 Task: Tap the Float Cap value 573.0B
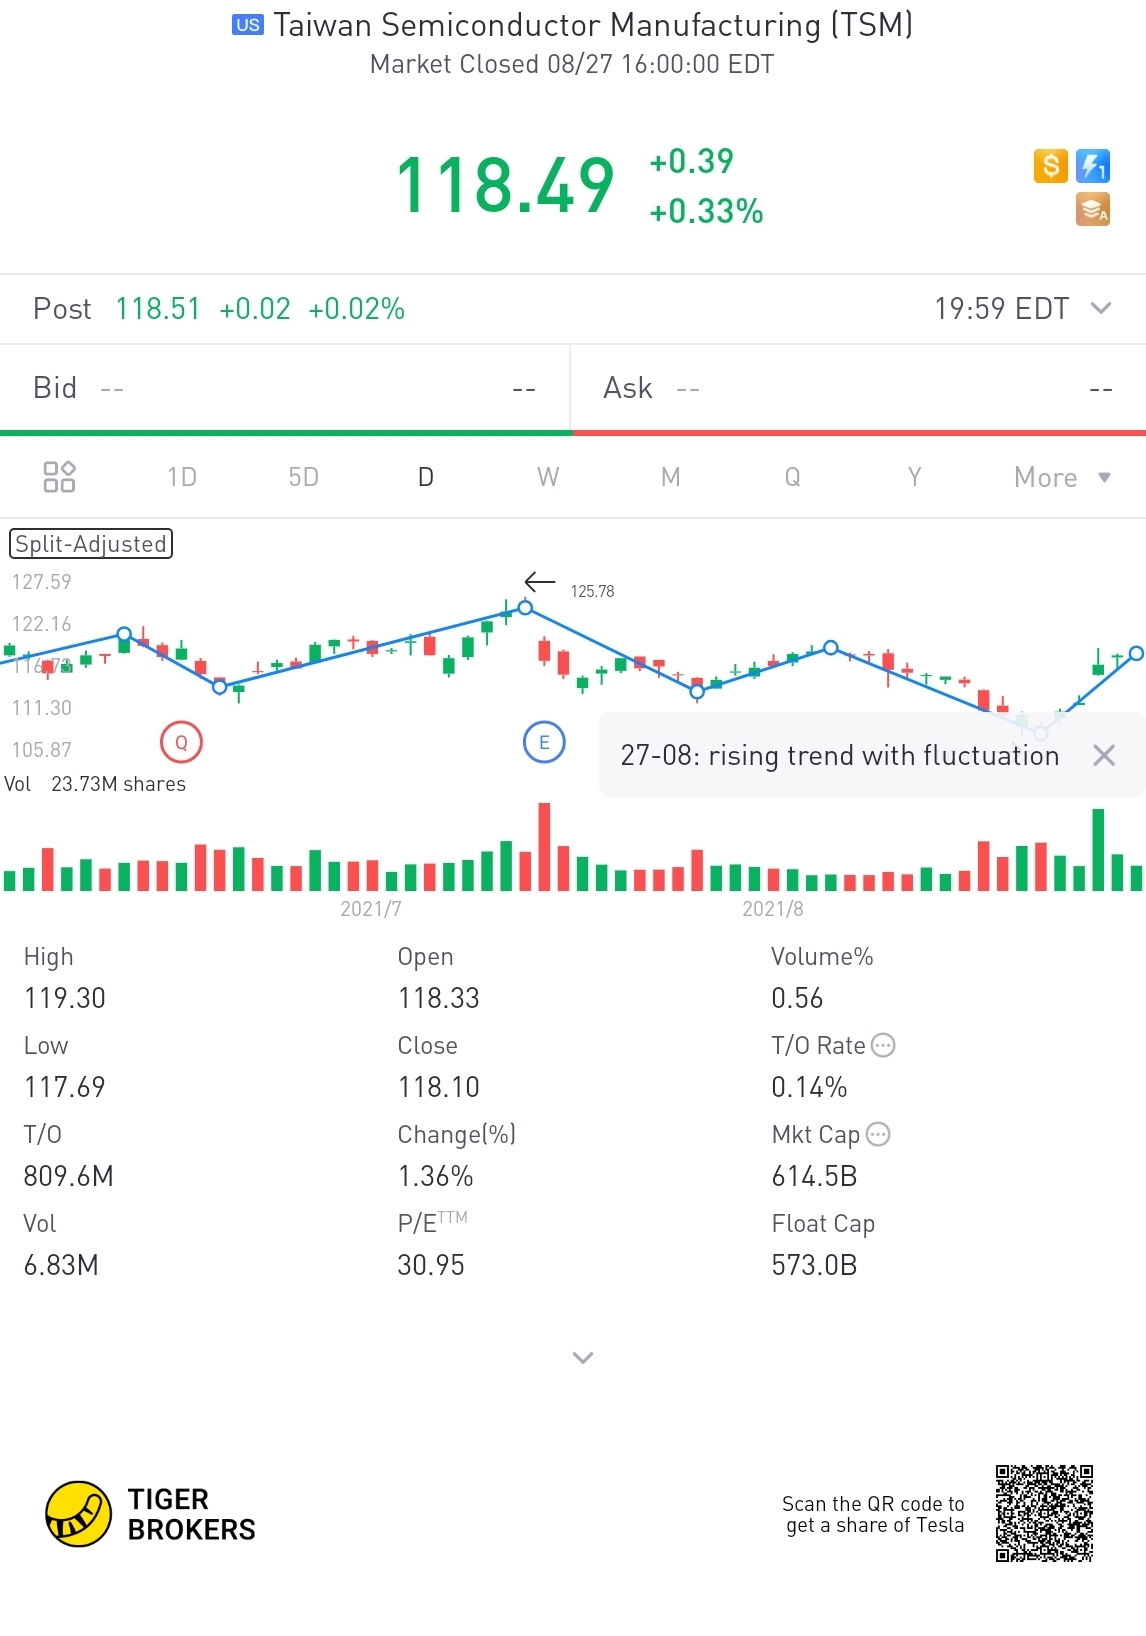pyautogui.click(x=814, y=1265)
